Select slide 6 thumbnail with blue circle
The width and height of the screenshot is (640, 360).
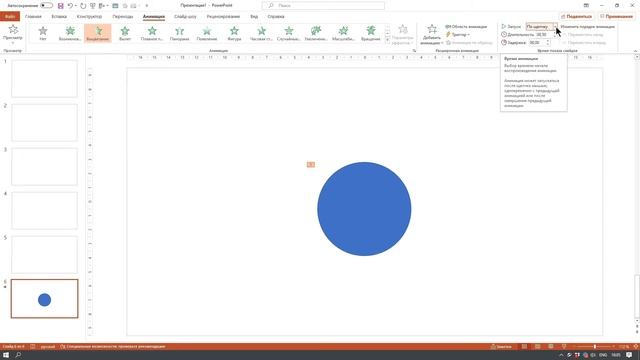click(x=44, y=299)
